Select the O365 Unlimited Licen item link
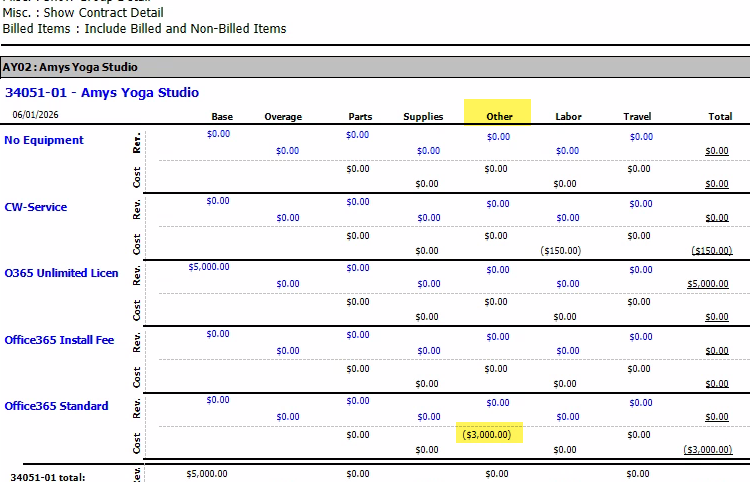This screenshot has height=482, width=750. [x=61, y=273]
